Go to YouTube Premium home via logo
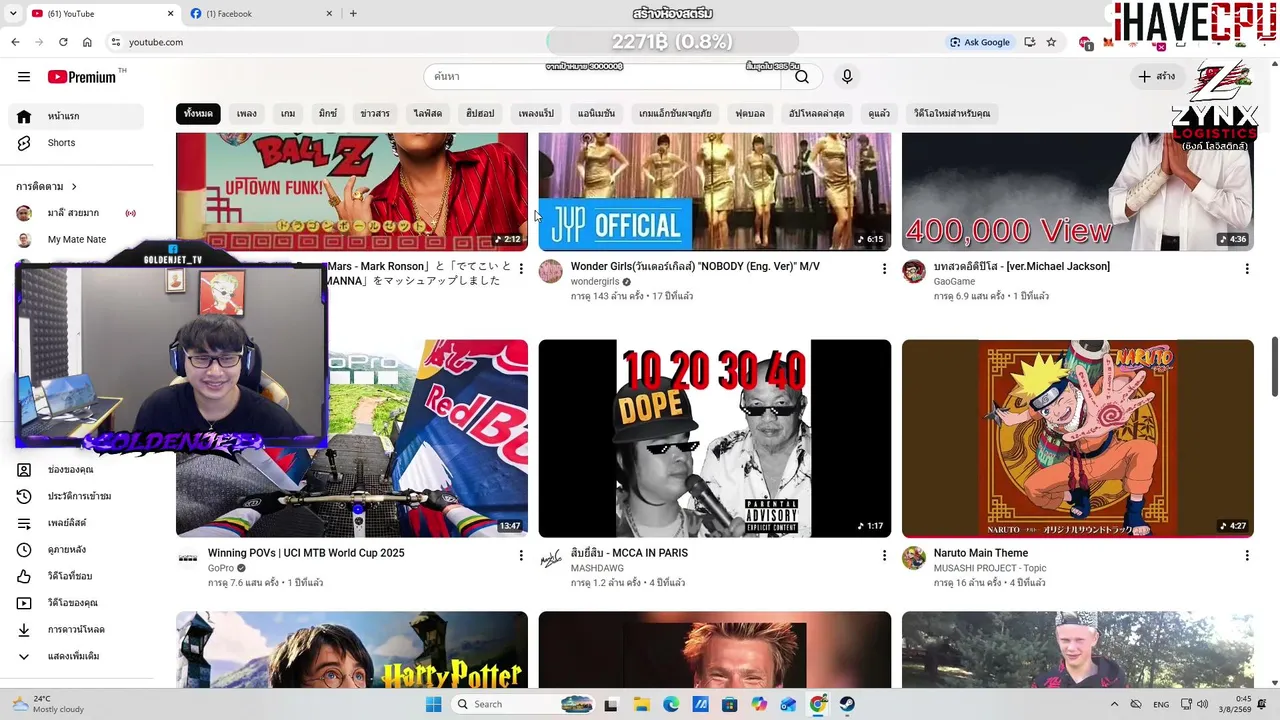1280x720 pixels. (x=82, y=77)
